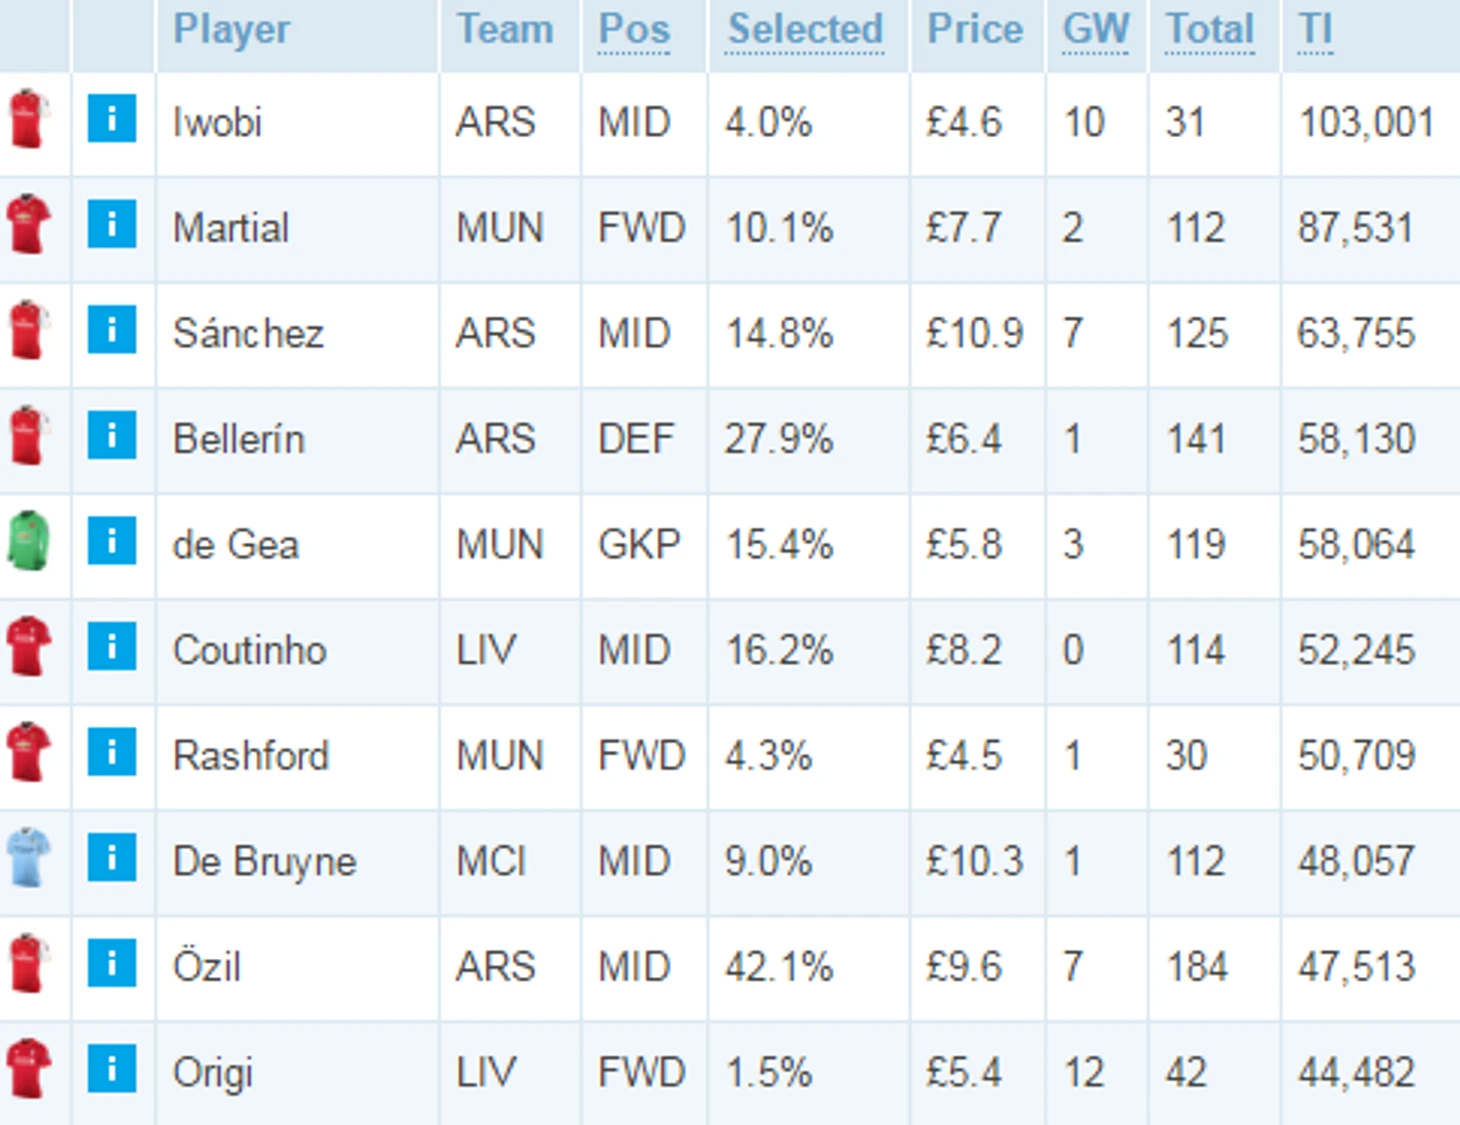1460x1125 pixels.
Task: Click the Price column header
Action: click(x=975, y=29)
